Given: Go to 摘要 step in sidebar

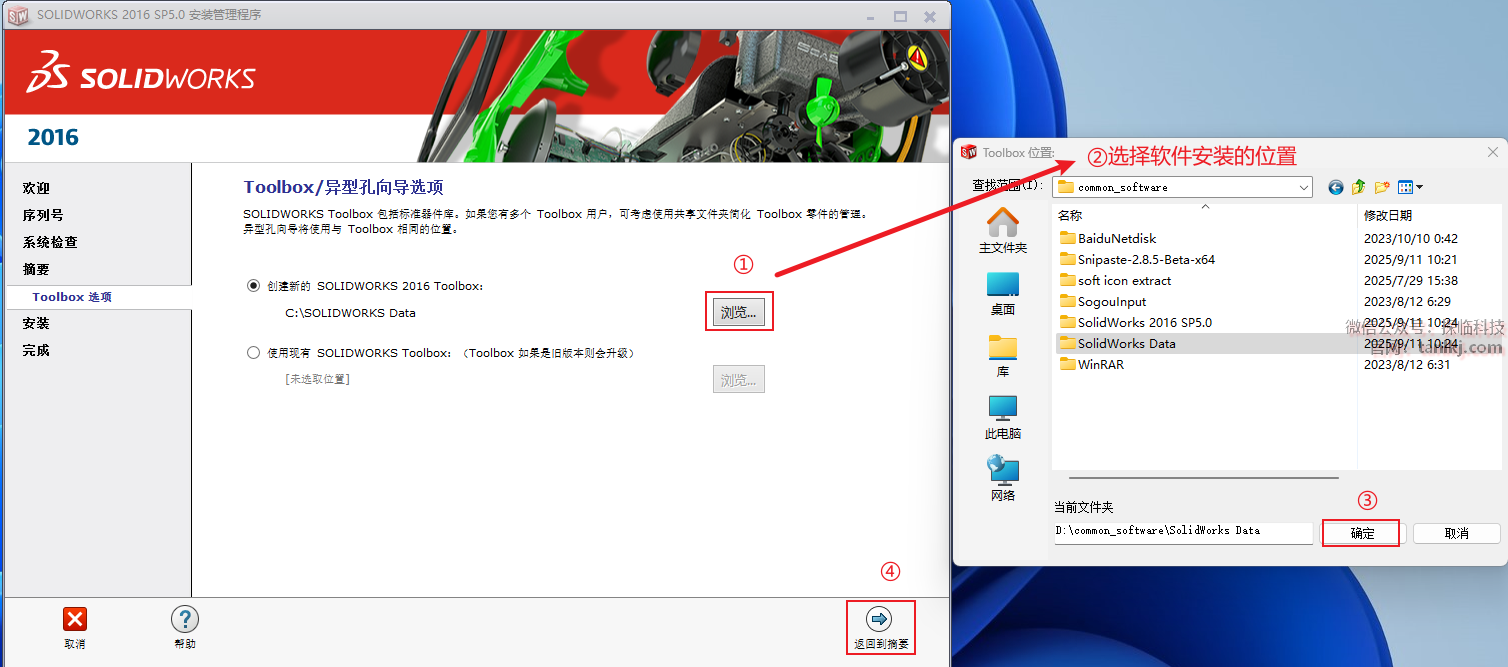Looking at the screenshot, I should [x=36, y=269].
